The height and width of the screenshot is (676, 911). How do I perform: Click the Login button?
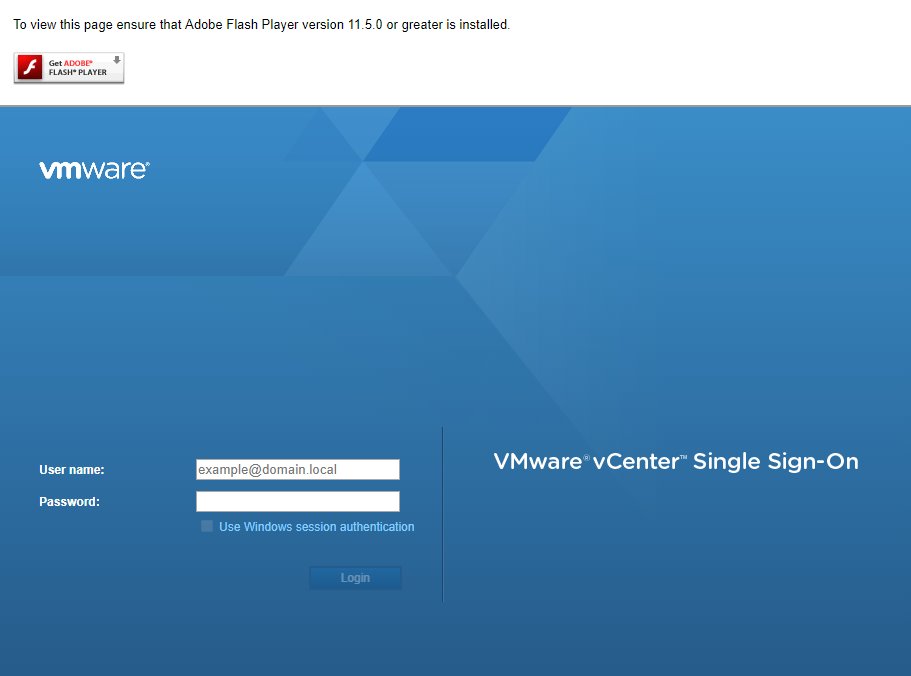click(x=355, y=578)
